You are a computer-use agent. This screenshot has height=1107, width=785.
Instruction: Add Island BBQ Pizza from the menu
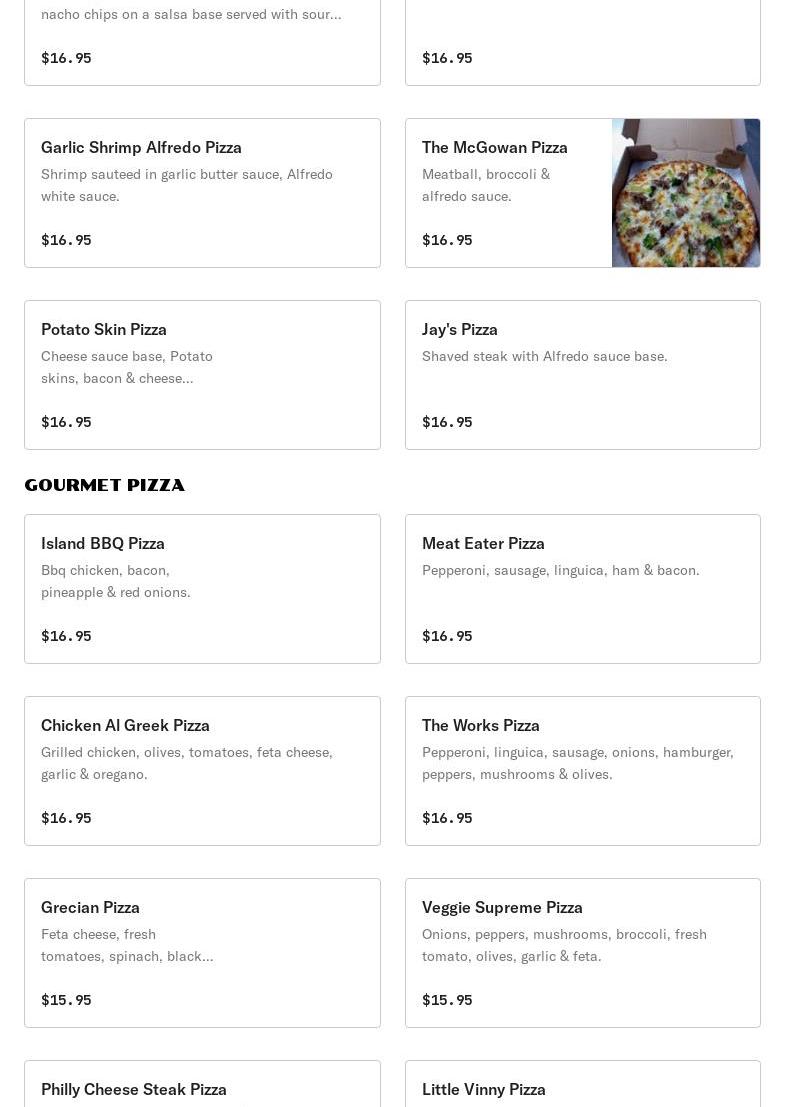click(x=202, y=589)
